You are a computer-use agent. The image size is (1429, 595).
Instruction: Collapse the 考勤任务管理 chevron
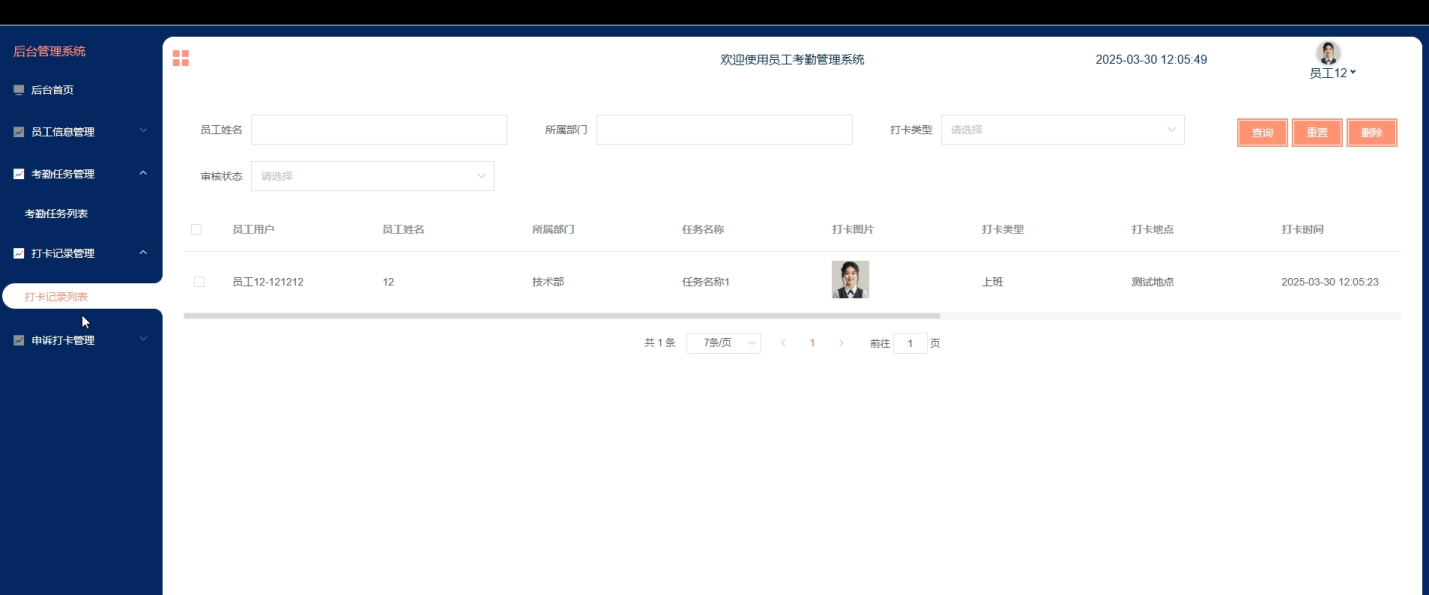tap(143, 173)
